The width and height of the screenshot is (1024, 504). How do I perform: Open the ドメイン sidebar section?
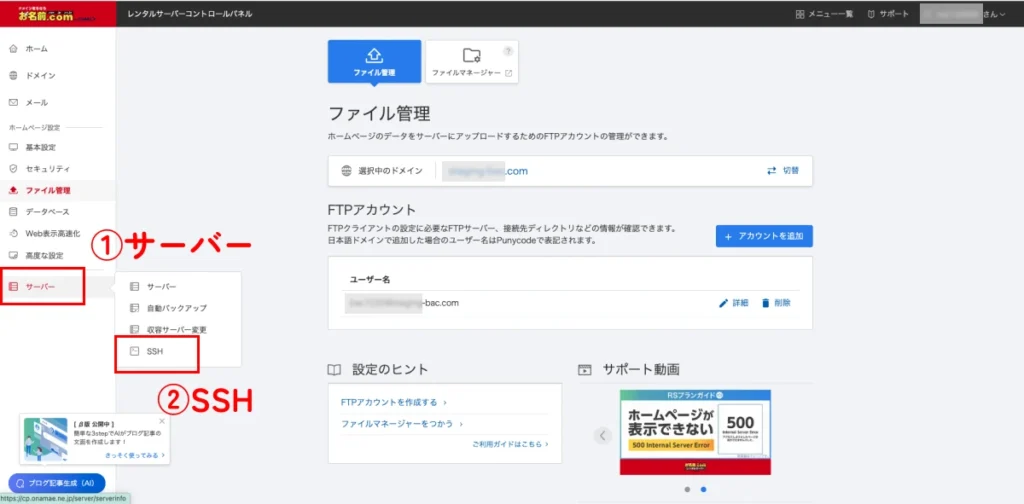point(40,75)
